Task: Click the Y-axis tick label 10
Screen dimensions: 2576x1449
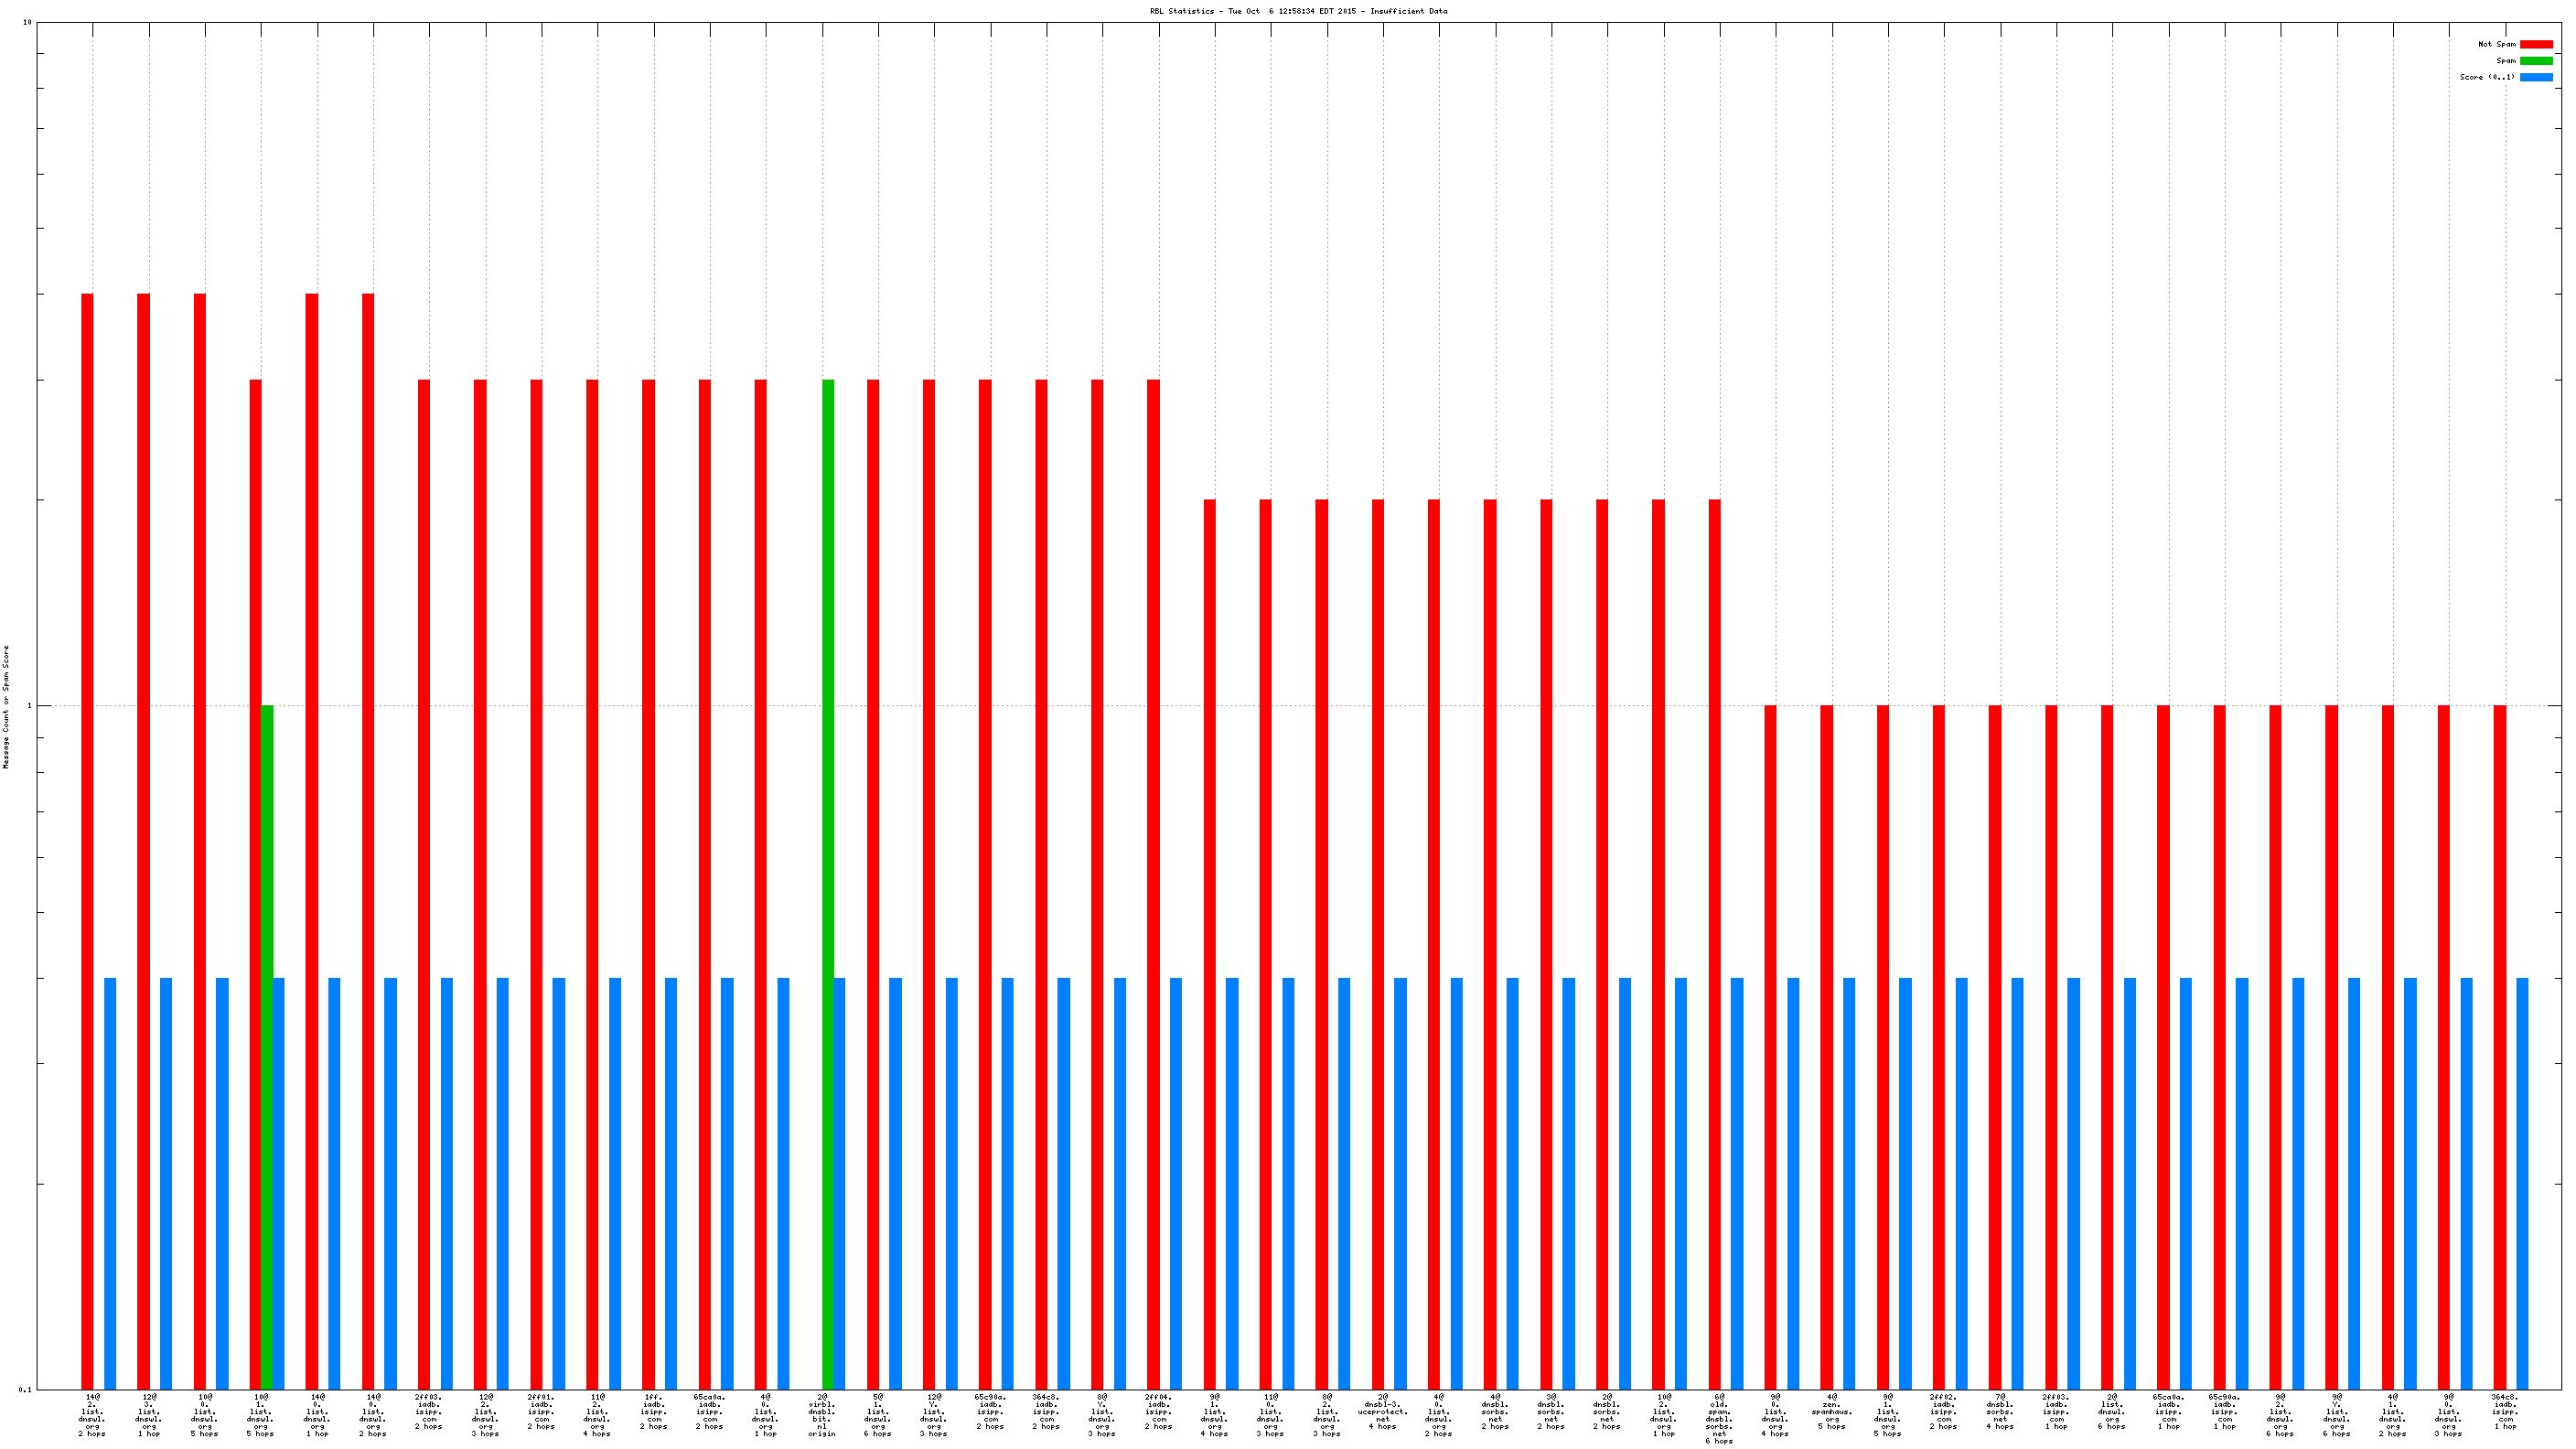Action: [27, 22]
